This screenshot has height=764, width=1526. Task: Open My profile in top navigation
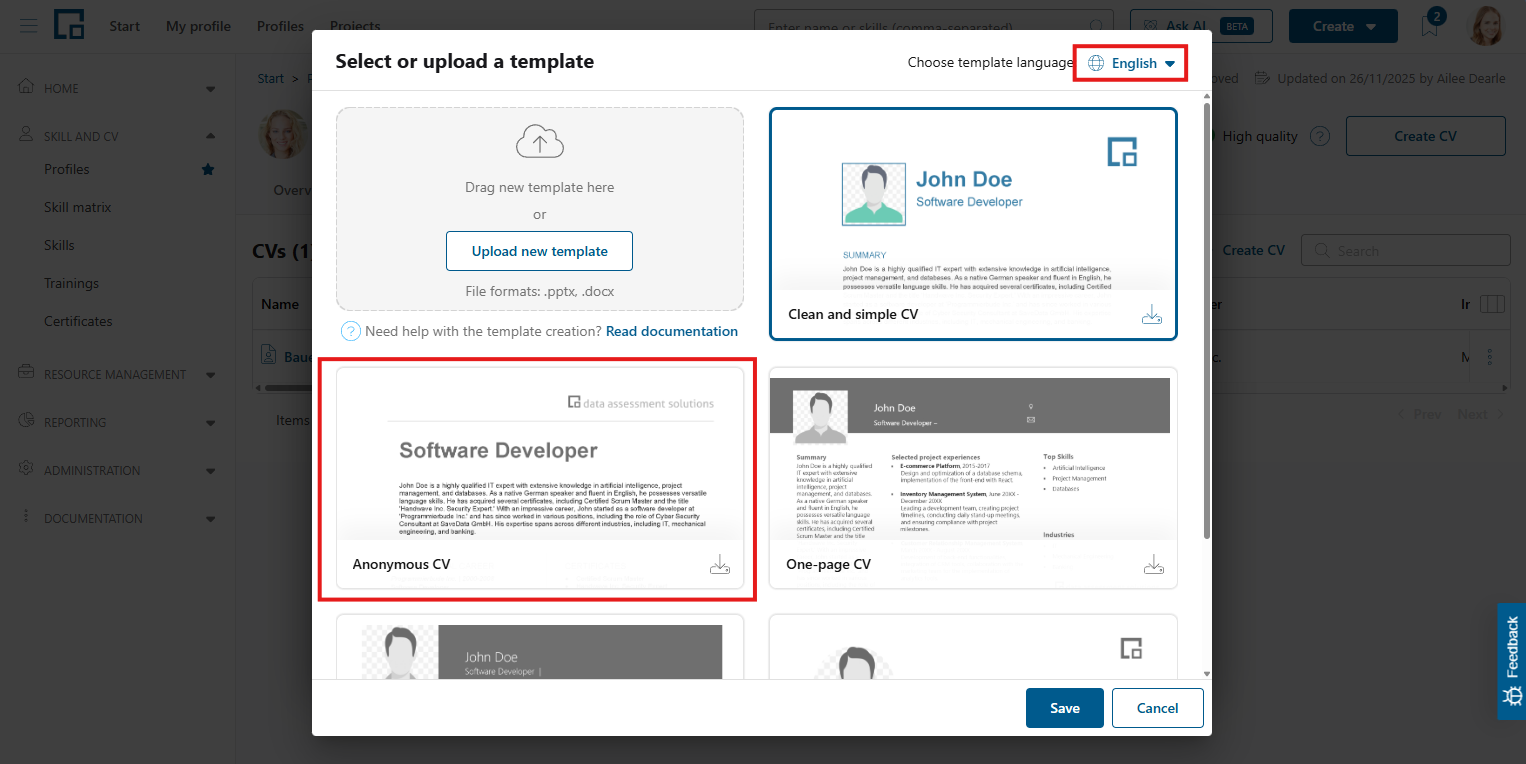tap(198, 26)
